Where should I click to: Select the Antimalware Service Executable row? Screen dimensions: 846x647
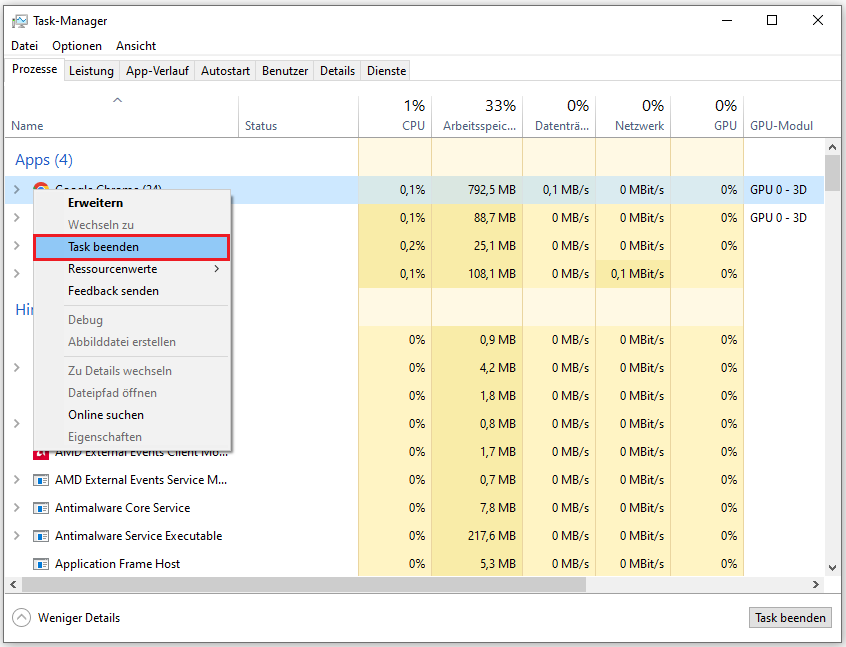(x=414, y=536)
